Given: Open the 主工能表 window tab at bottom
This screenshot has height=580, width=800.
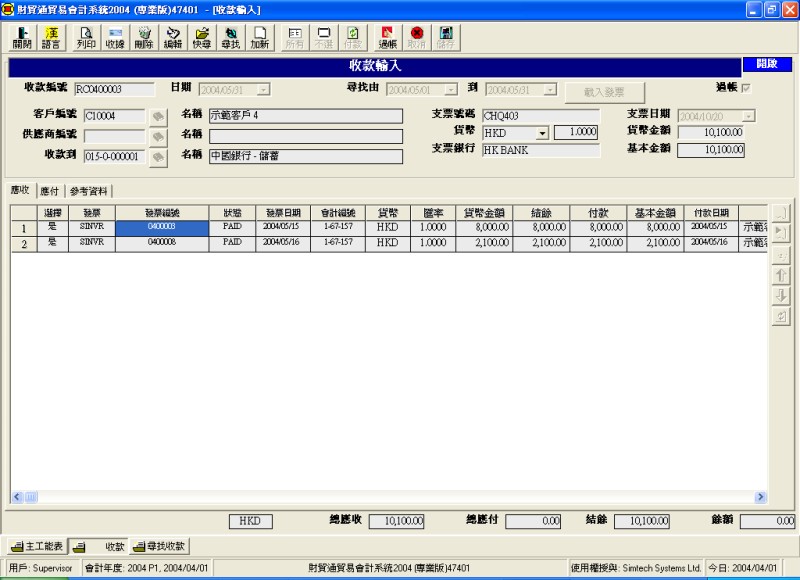Looking at the screenshot, I should [x=38, y=546].
